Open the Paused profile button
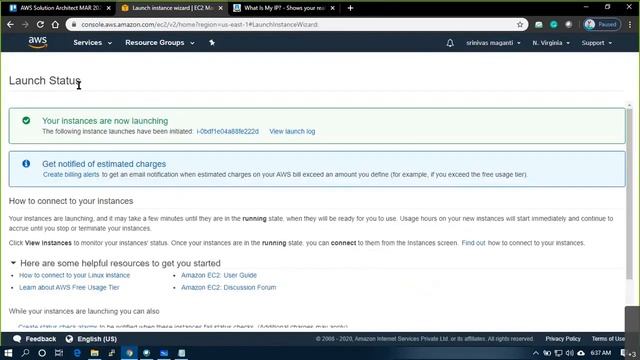 click(x=602, y=24)
